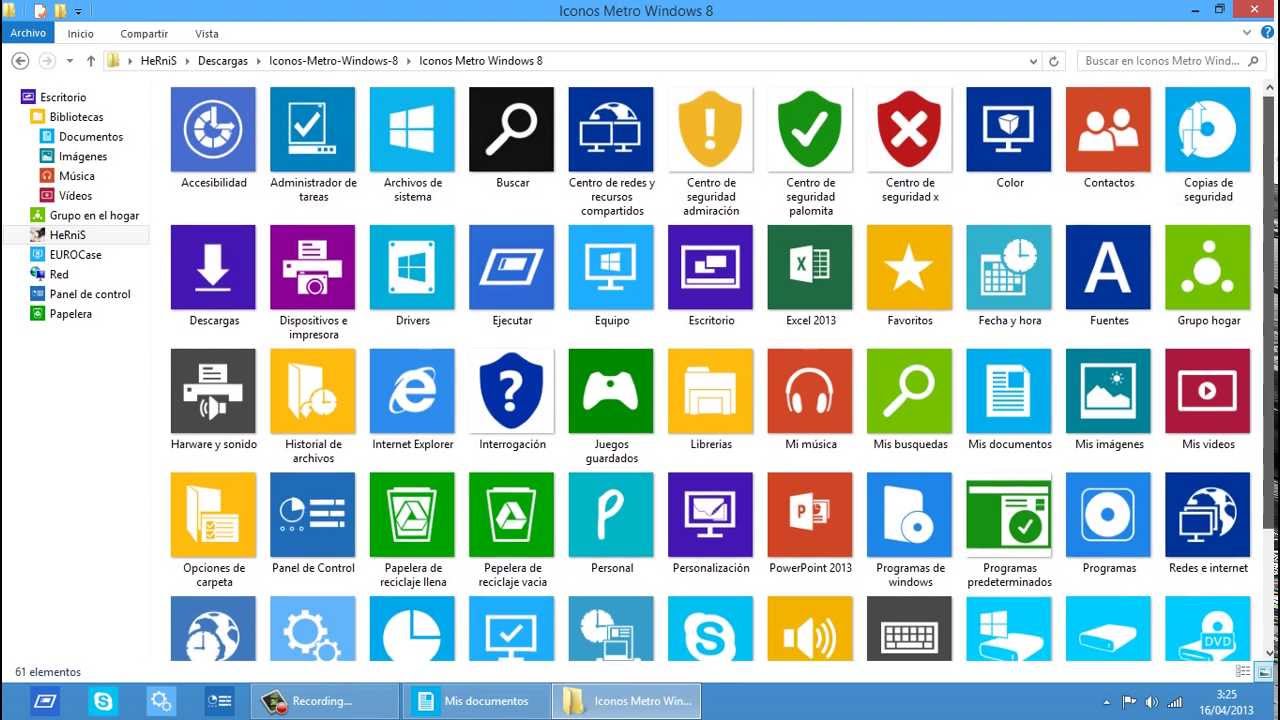Click Iconos-Metro-Windows-8 breadcrumb segment
This screenshot has width=1280, height=720.
(x=333, y=61)
